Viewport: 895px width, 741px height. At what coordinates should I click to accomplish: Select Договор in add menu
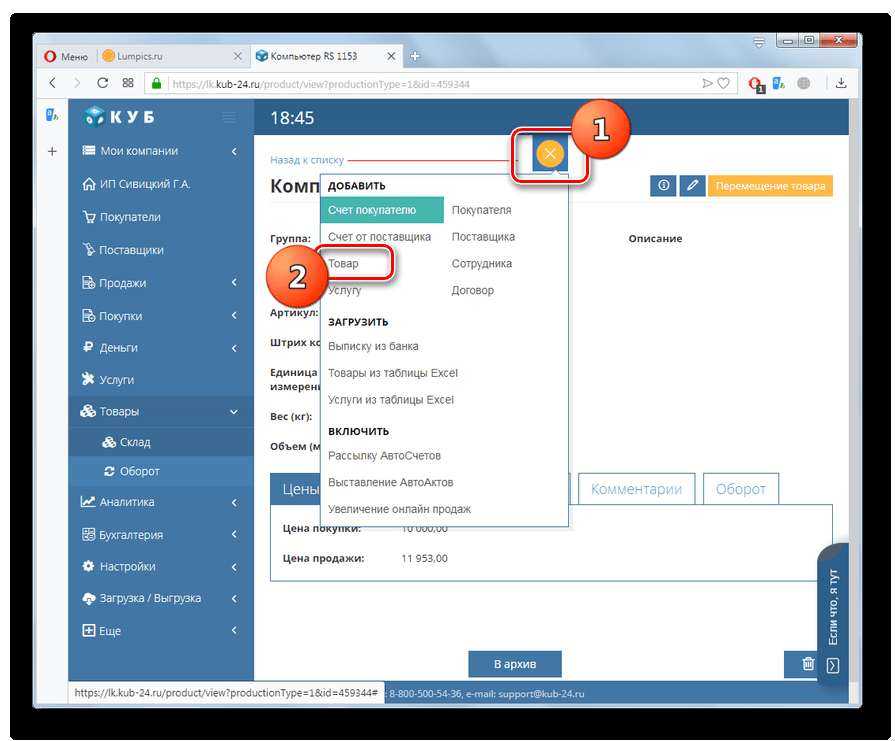pyautogui.click(x=473, y=290)
